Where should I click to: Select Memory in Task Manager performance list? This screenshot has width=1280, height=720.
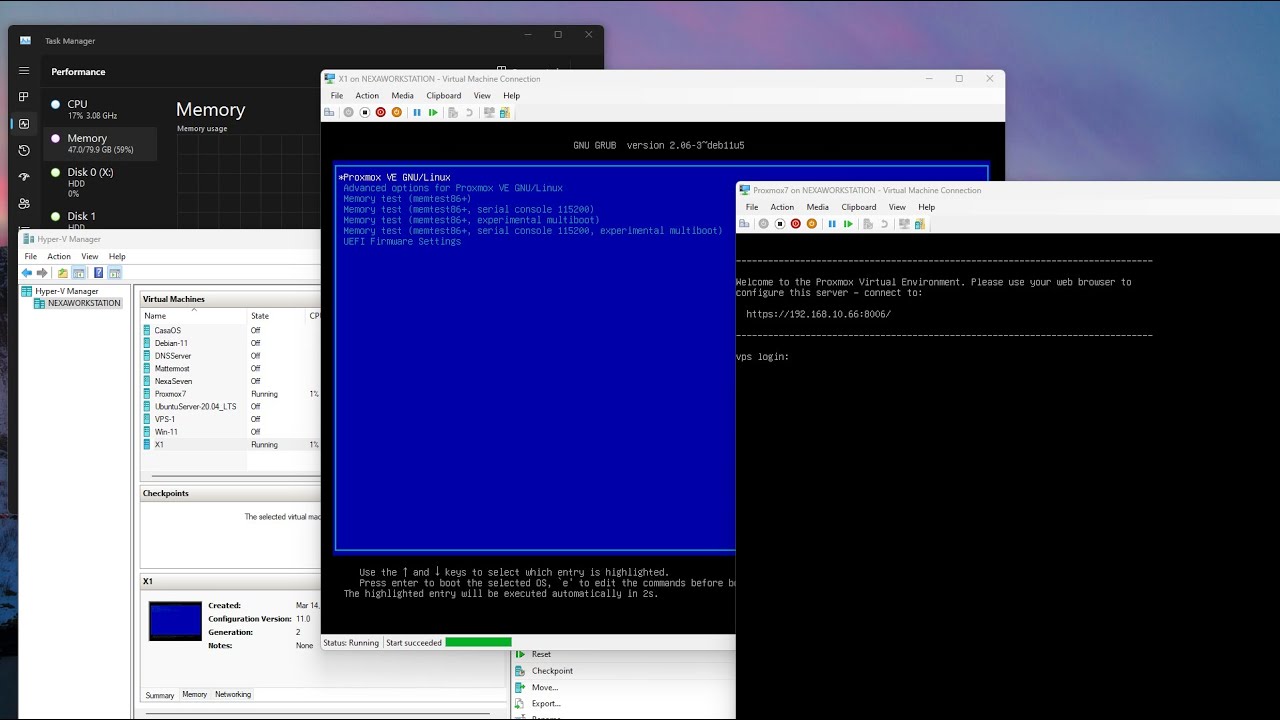(x=100, y=144)
